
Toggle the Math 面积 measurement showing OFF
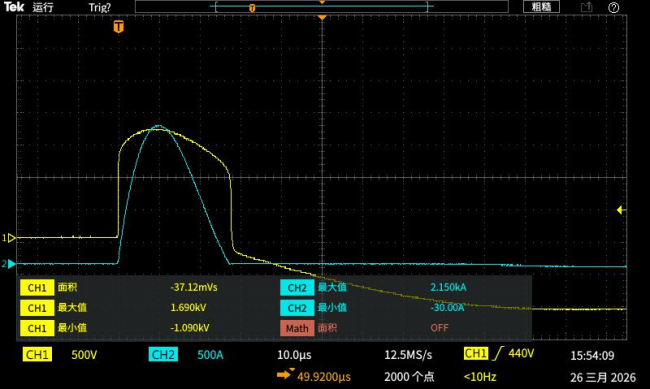click(x=406, y=328)
